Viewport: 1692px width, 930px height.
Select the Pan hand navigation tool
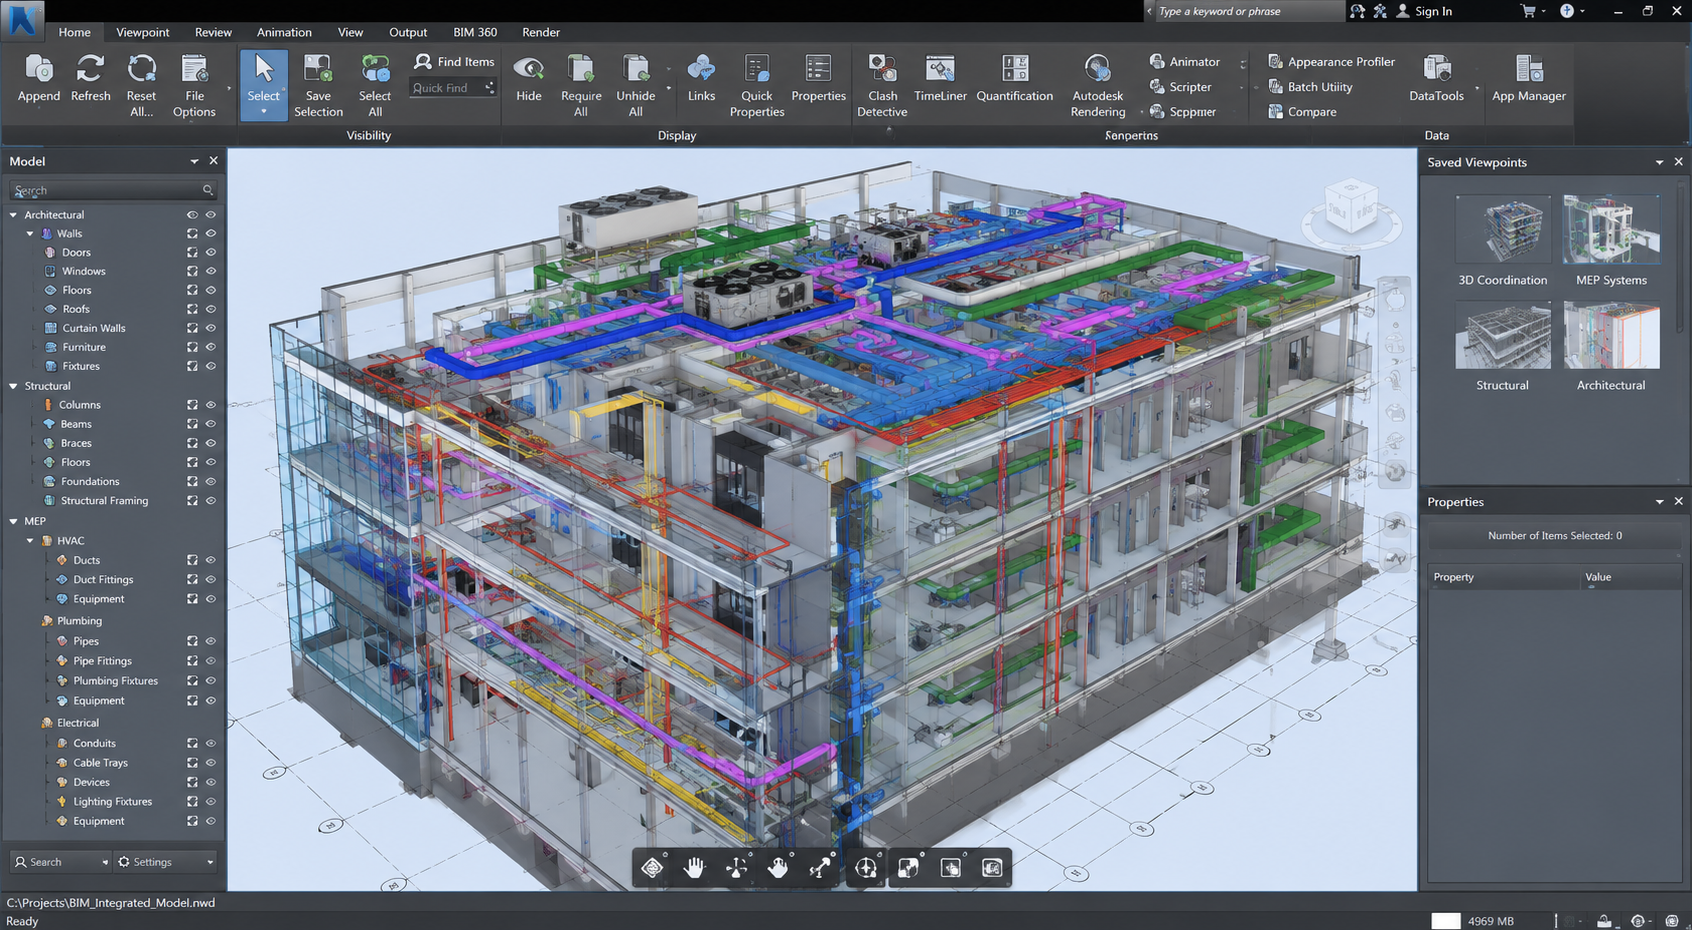pyautogui.click(x=694, y=867)
